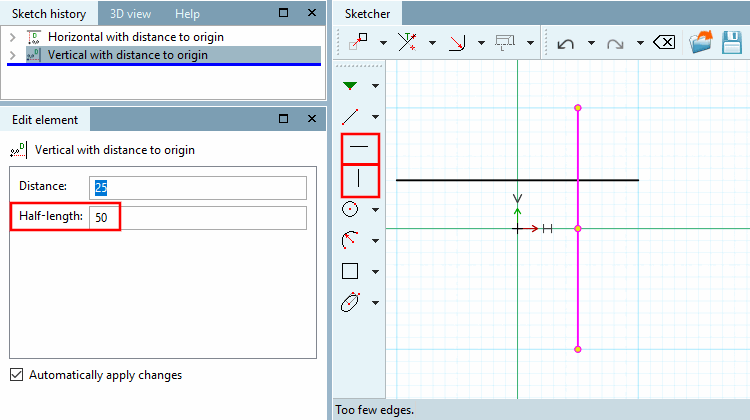The image size is (750, 420).
Task: Maximize the Edit element panel
Action: pyautogui.click(x=284, y=119)
